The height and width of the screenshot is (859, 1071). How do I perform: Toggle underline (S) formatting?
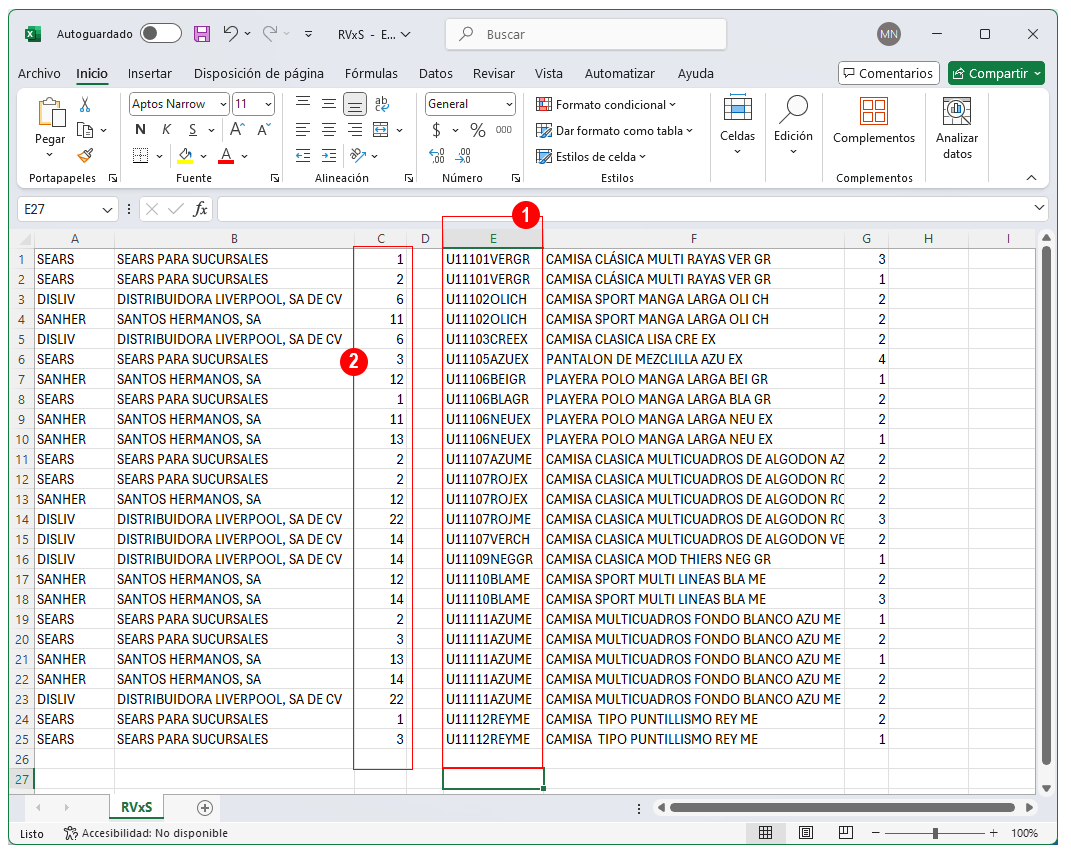[x=193, y=130]
